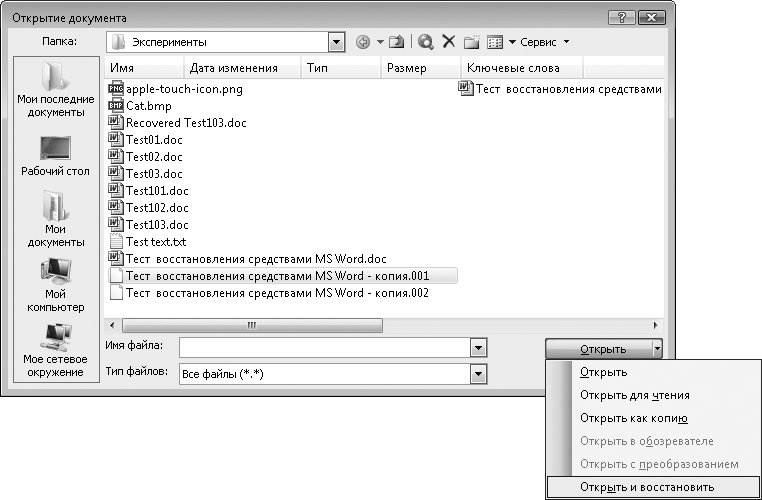Viewport: 762px width, 500px height.
Task: Select Открыть для чтения menu option
Action: pyautogui.click(x=634, y=395)
